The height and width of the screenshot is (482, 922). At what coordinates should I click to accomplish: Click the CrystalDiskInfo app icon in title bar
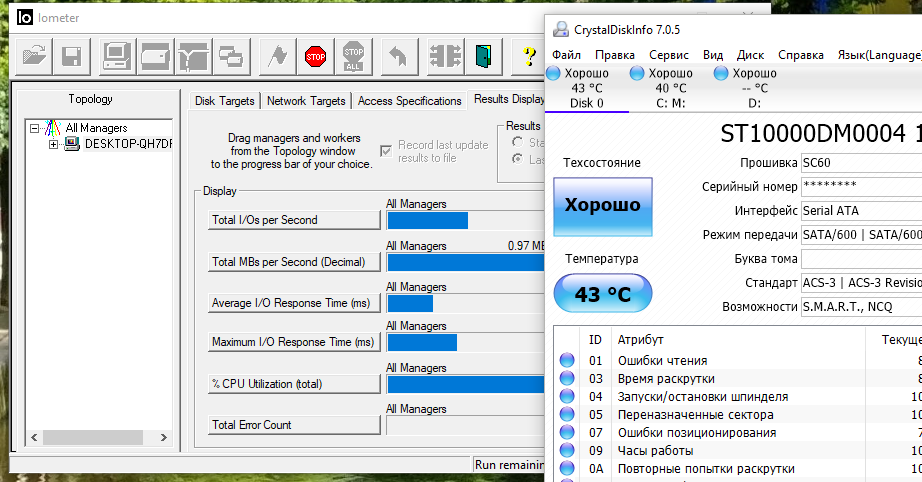pos(562,29)
